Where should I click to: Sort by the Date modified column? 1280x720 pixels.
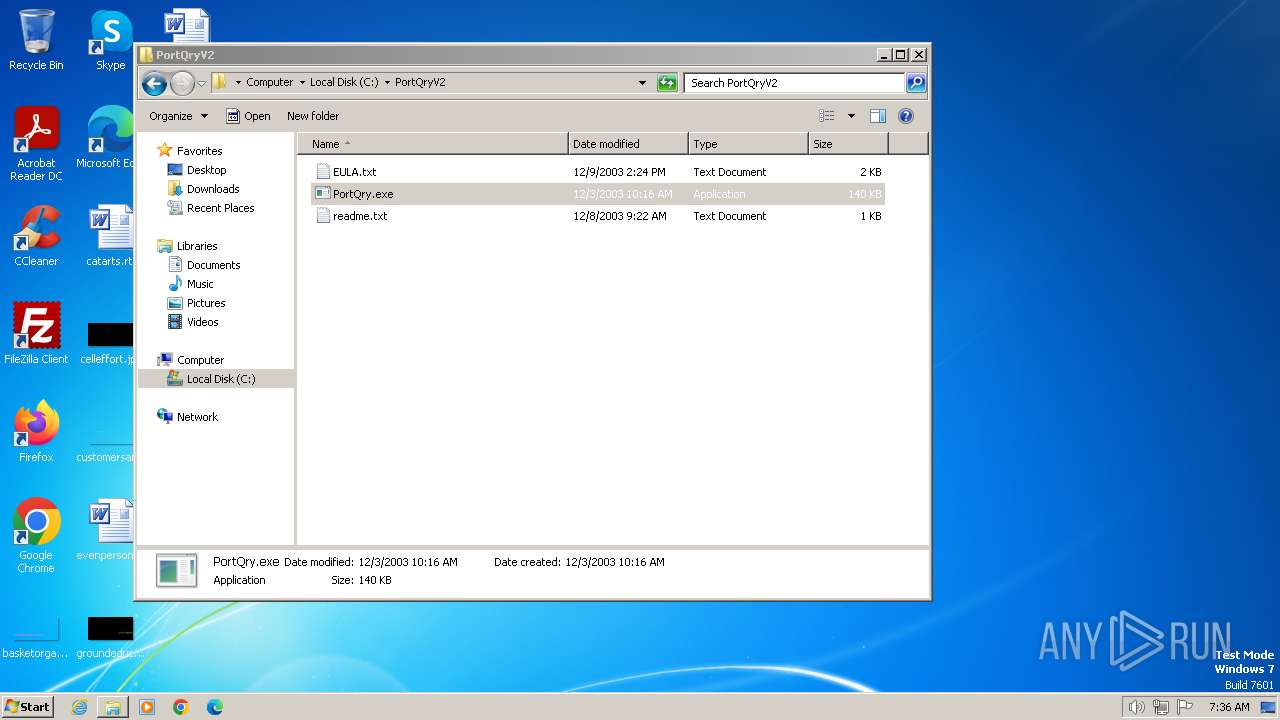pyautogui.click(x=628, y=144)
